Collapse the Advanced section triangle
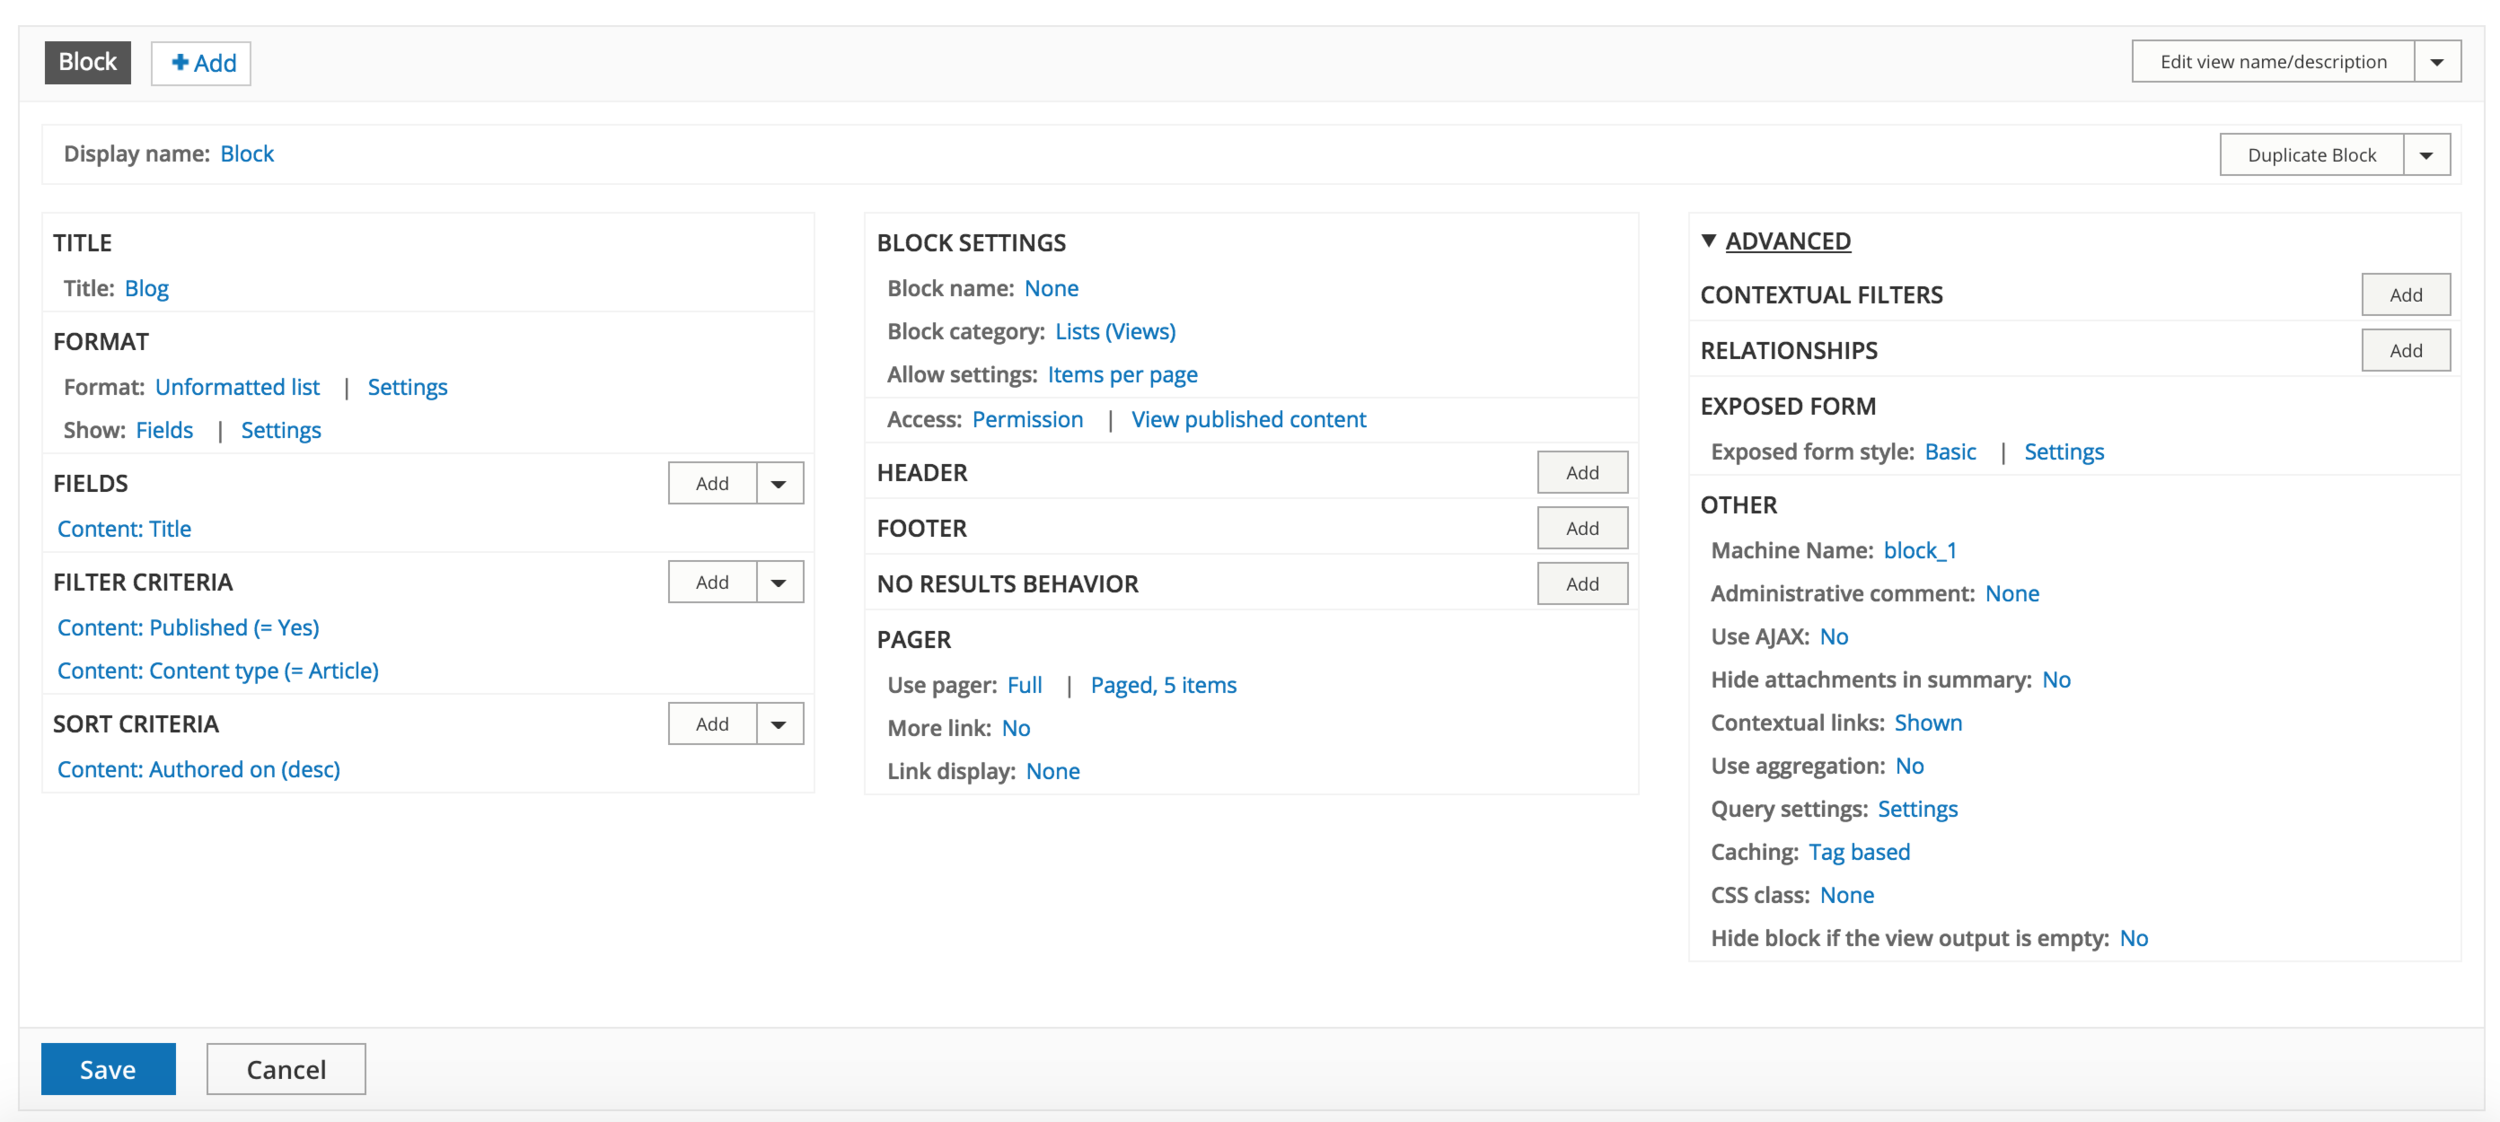 (1709, 241)
